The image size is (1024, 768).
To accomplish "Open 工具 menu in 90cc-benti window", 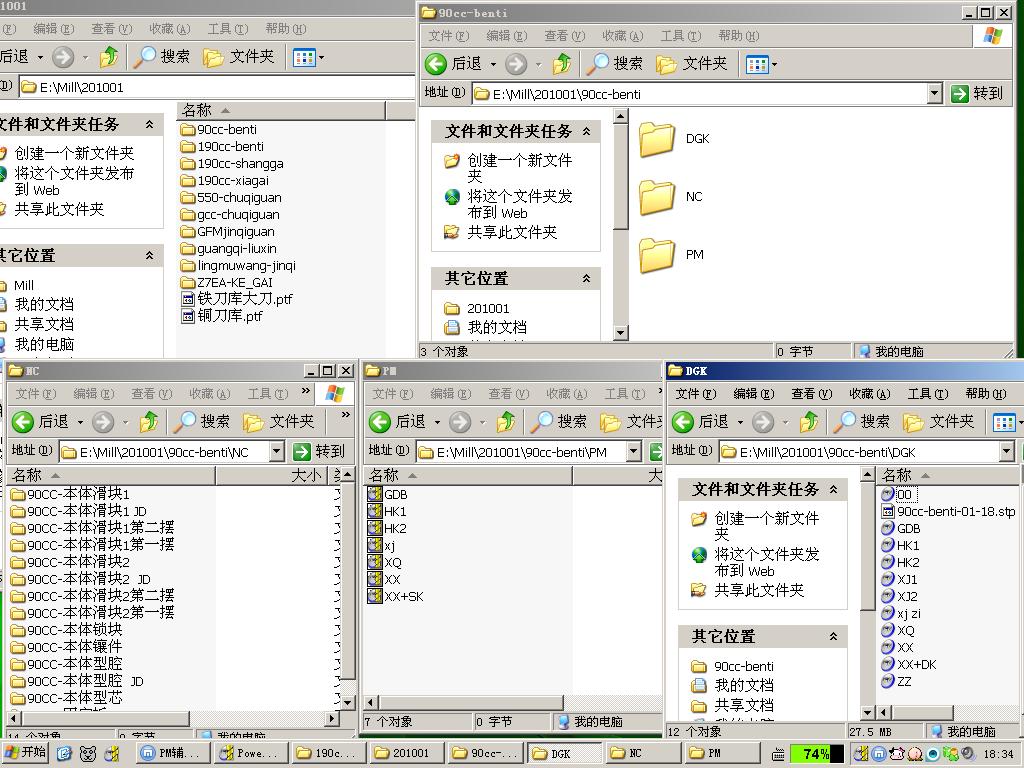I will point(680,36).
